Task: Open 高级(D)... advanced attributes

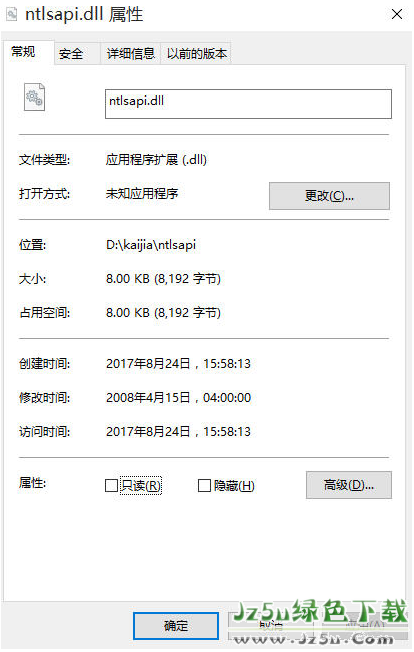Action: pos(349,485)
